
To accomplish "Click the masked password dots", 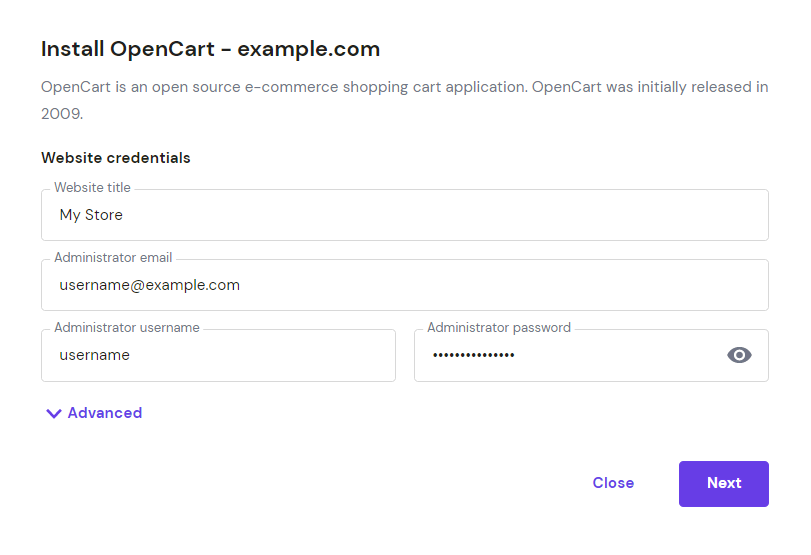I will click(x=474, y=355).
